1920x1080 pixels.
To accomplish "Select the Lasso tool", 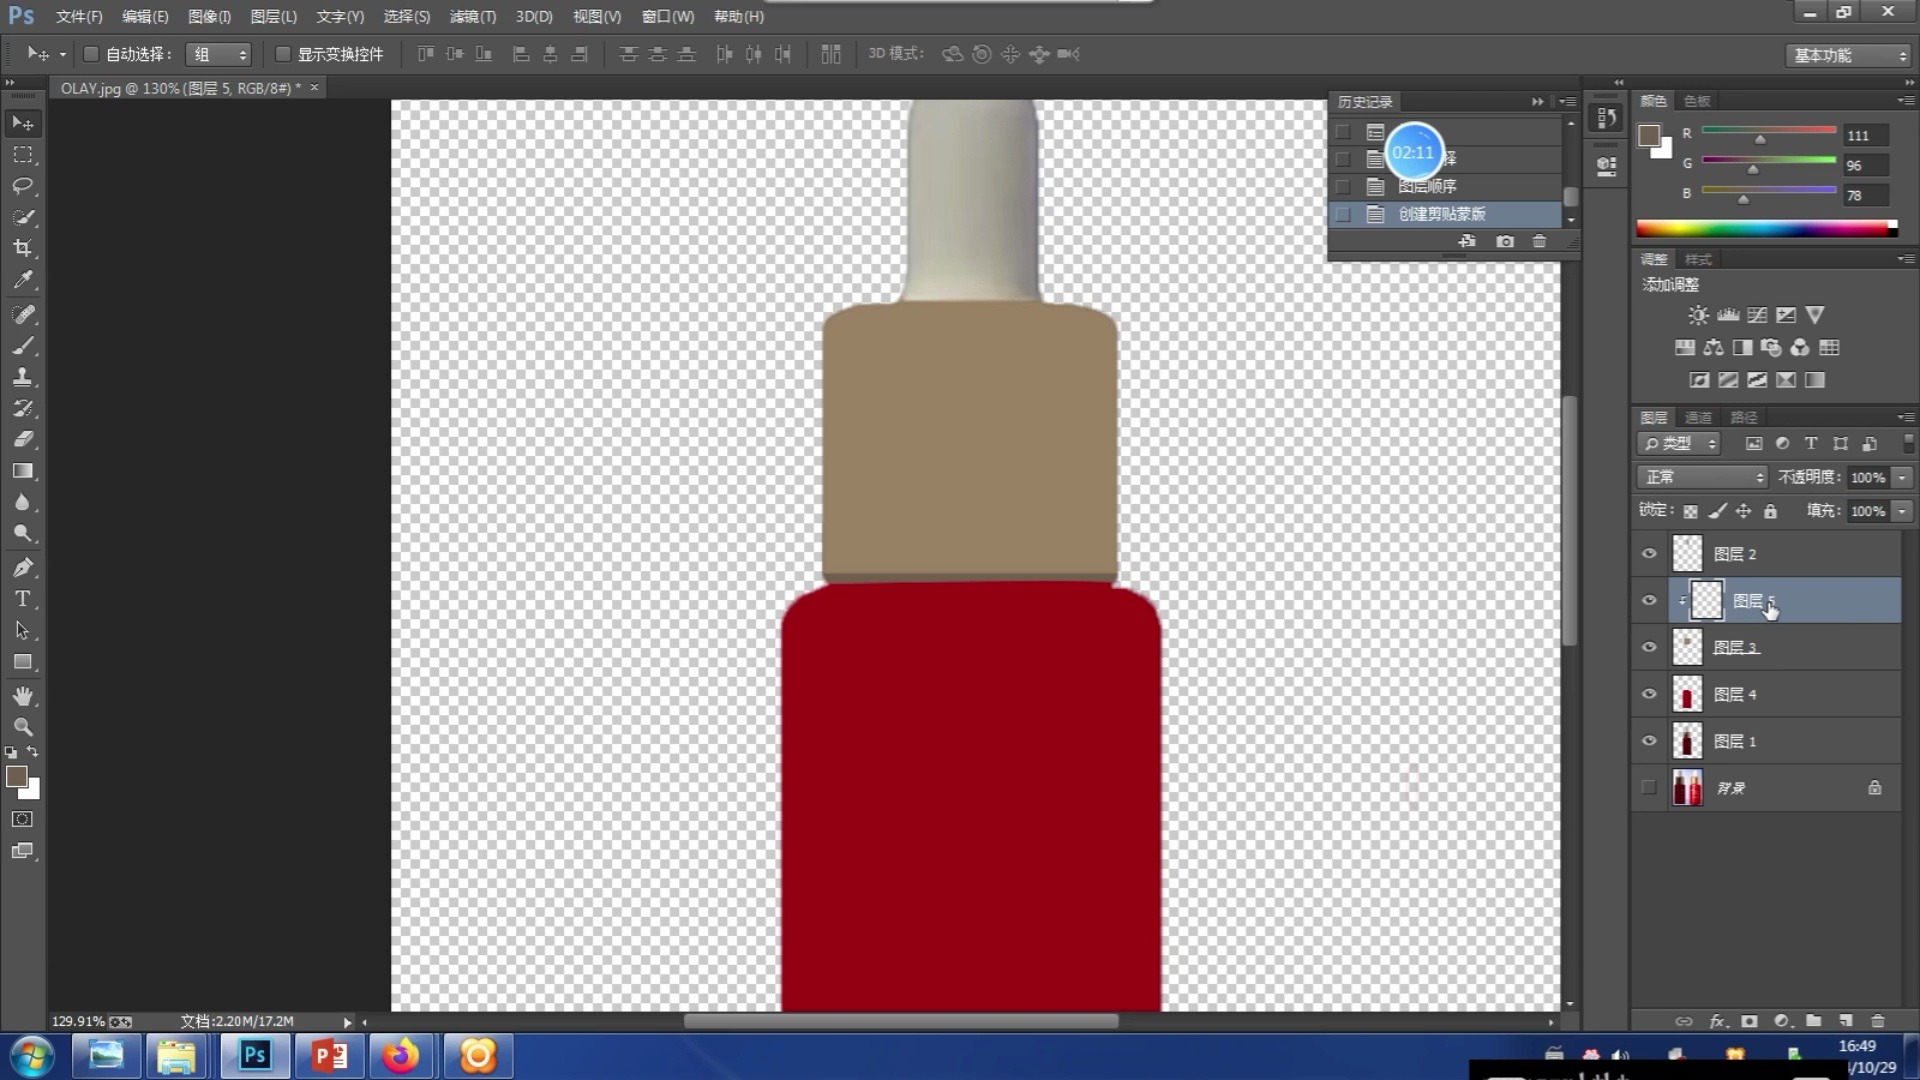I will 23,186.
